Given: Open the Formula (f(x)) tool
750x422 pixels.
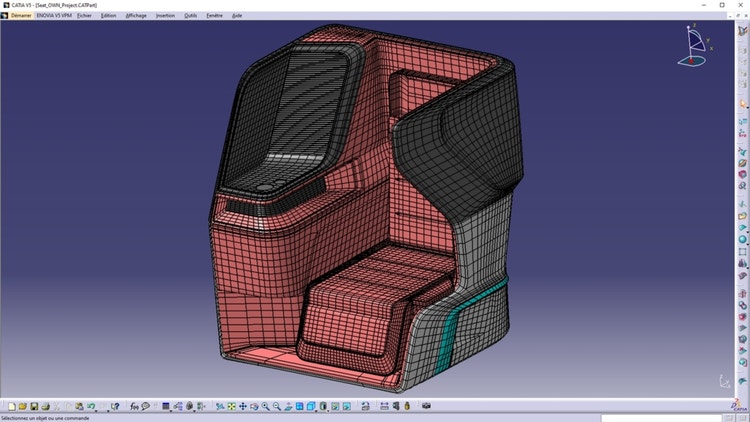Looking at the screenshot, I should tap(133, 407).
